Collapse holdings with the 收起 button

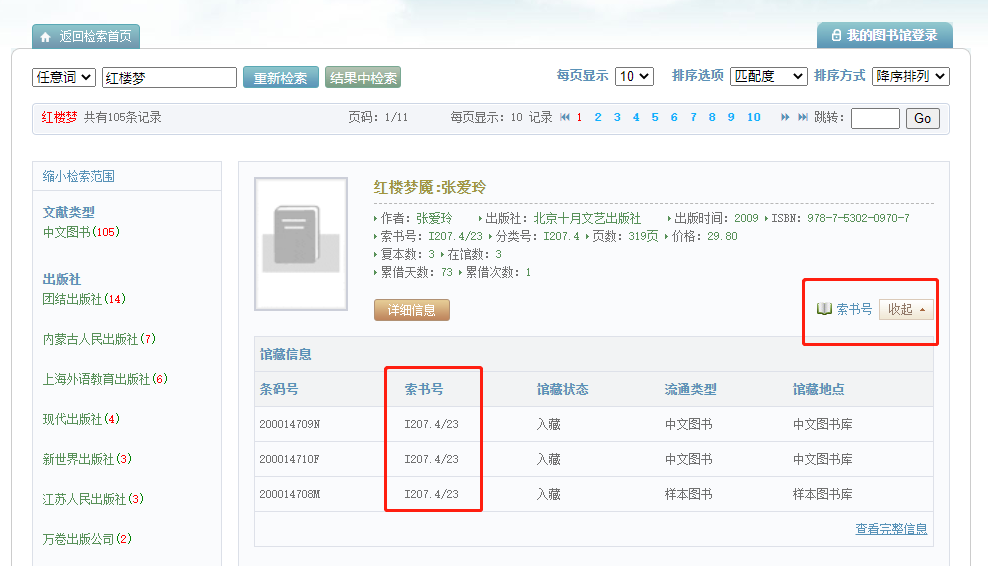[906, 309]
